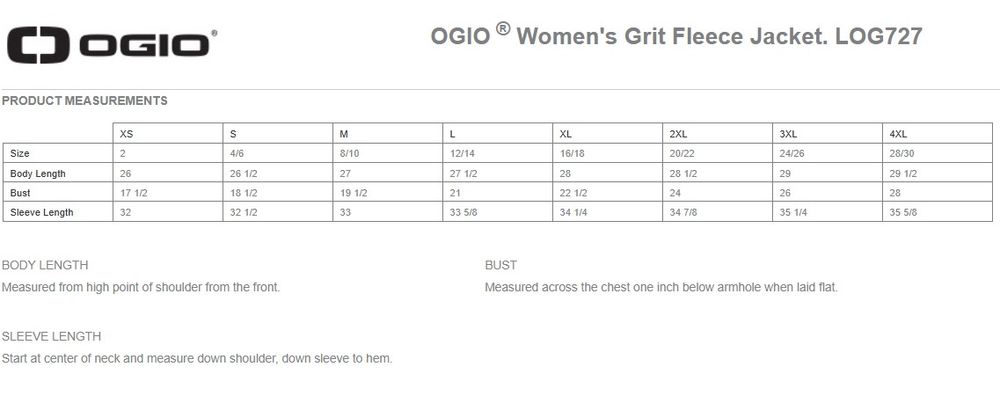Click the 28/30 size cell

click(x=938, y=154)
